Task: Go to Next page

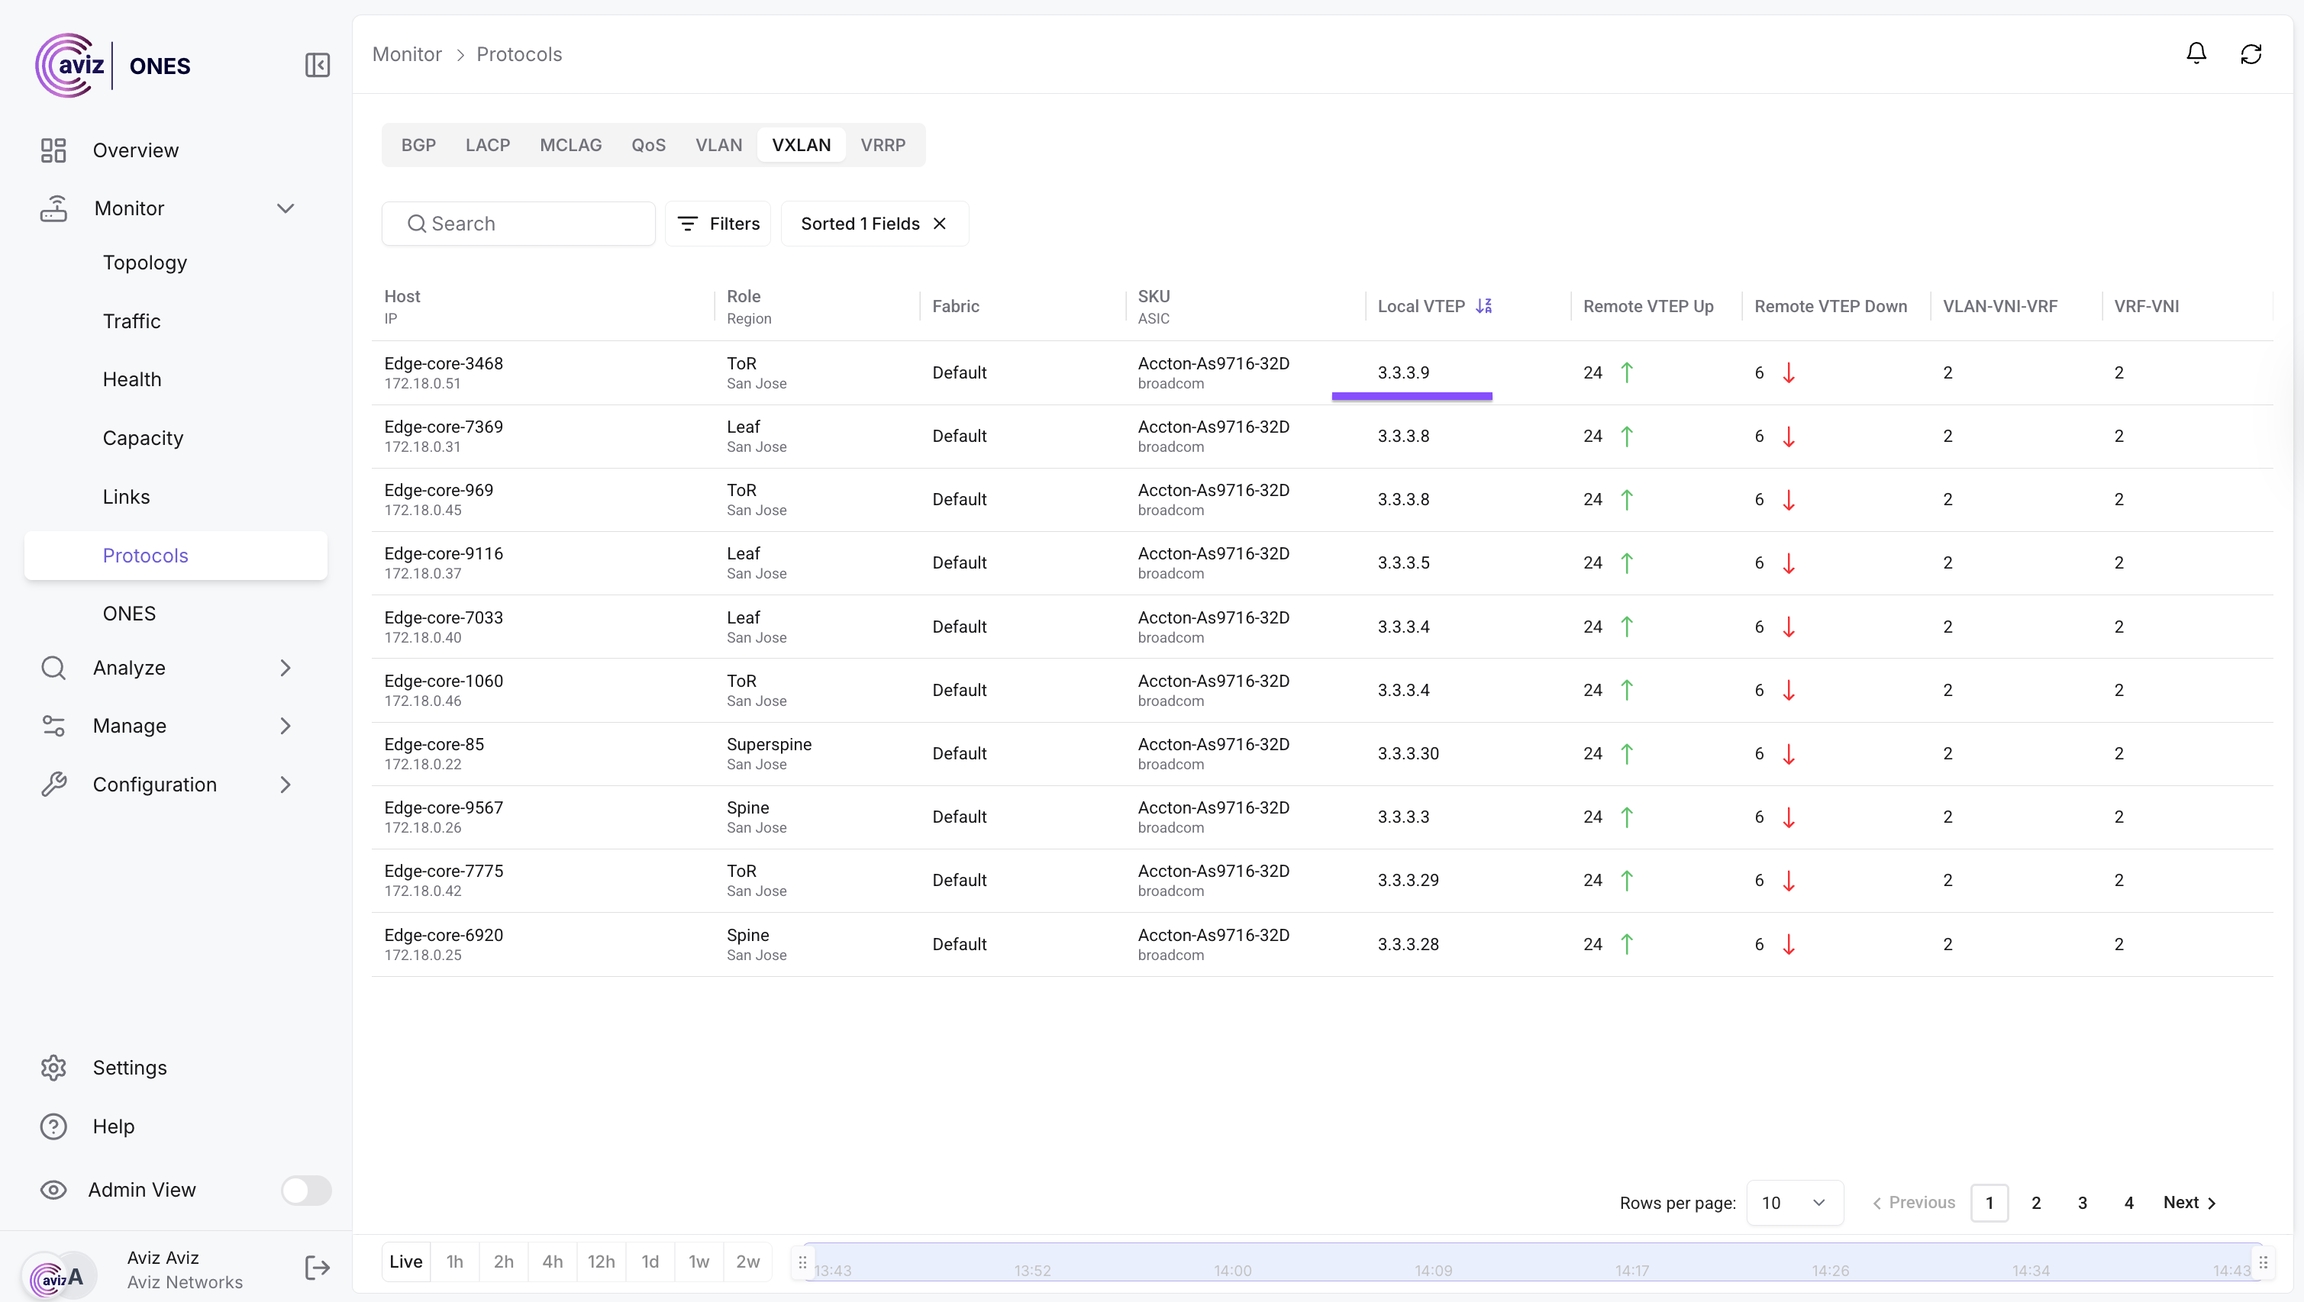Action: point(2190,1203)
